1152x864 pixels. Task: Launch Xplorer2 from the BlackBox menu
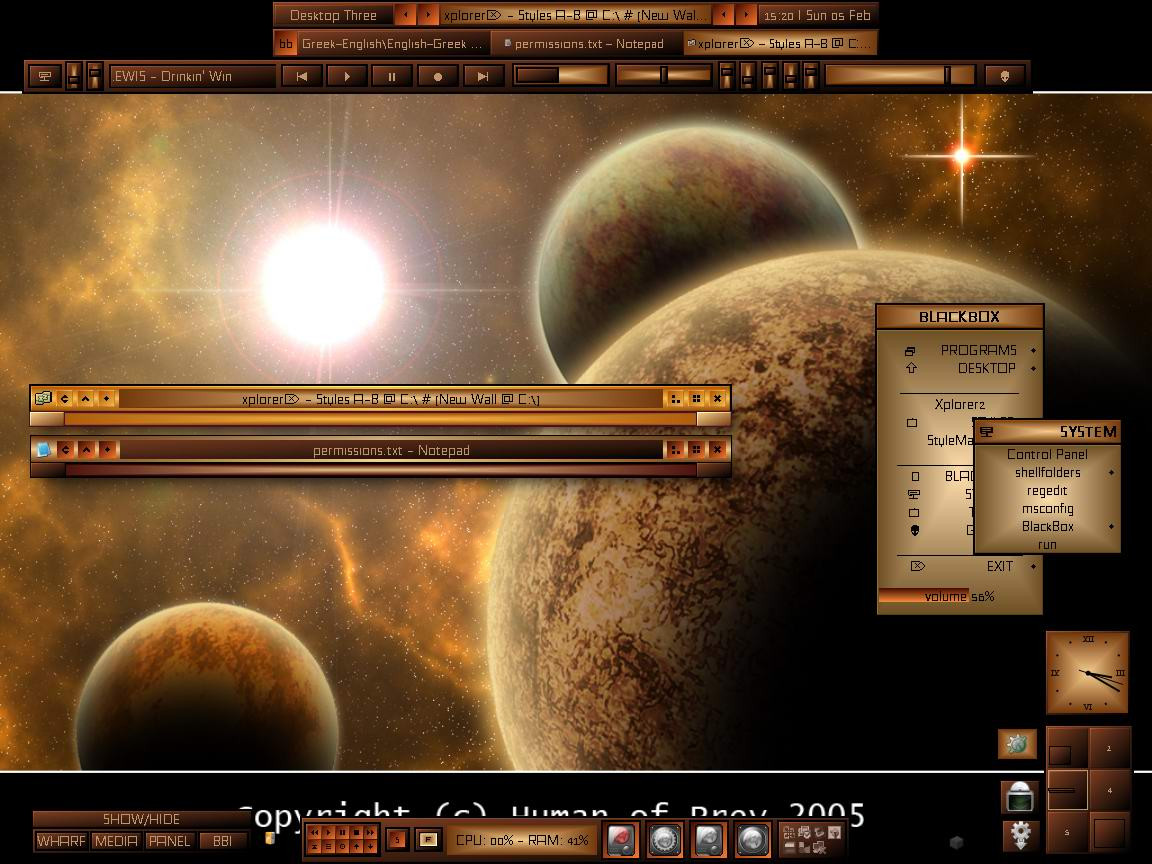960,404
